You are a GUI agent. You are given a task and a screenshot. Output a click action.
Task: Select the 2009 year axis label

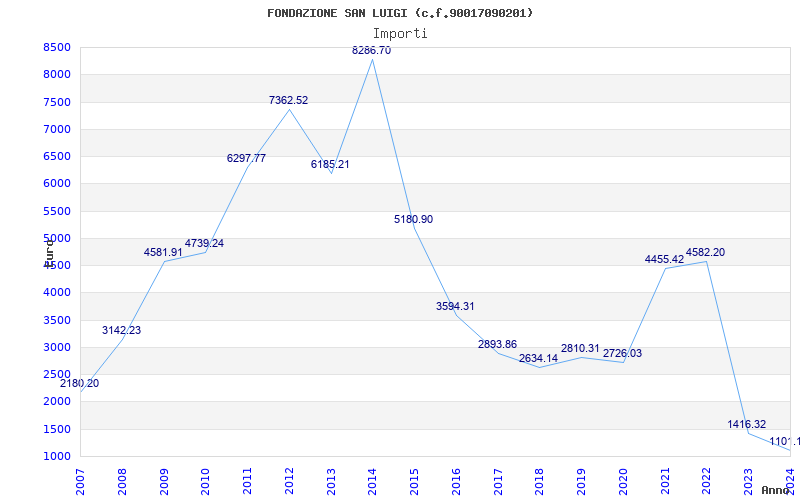pyautogui.click(x=164, y=482)
